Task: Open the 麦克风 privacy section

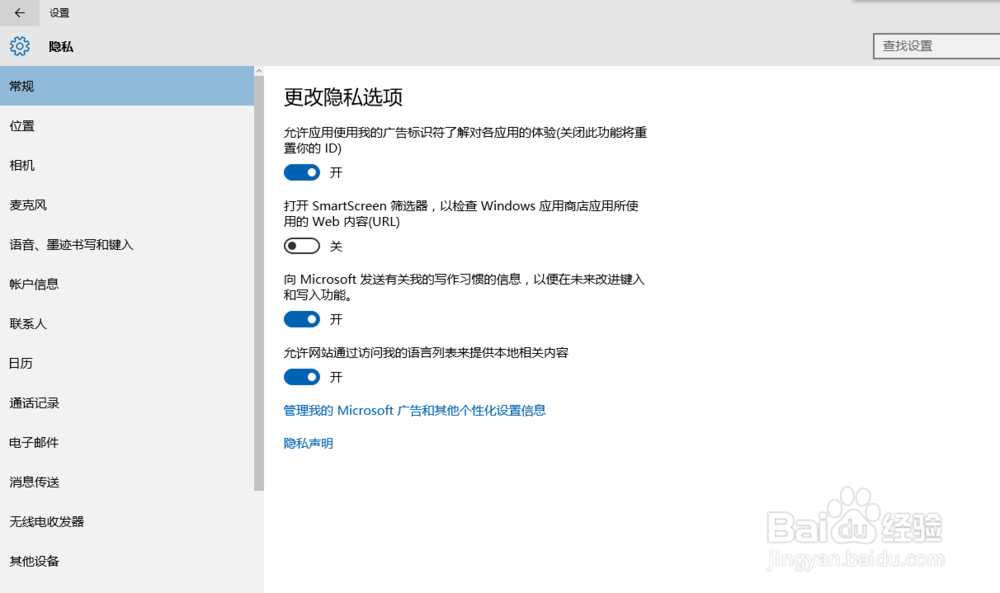Action: [127, 205]
